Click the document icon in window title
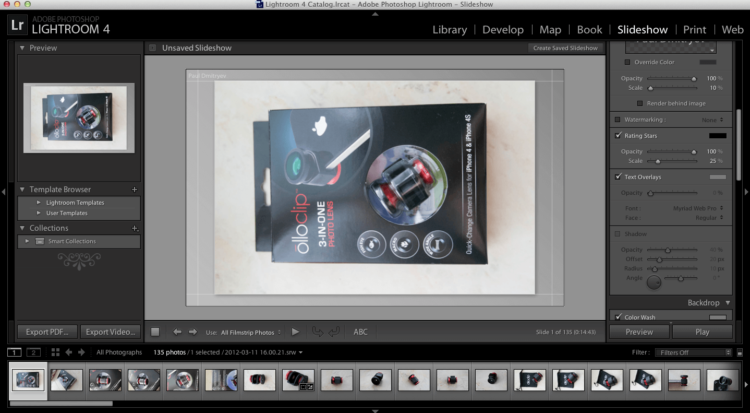The width and height of the screenshot is (750, 413). coord(260,4)
